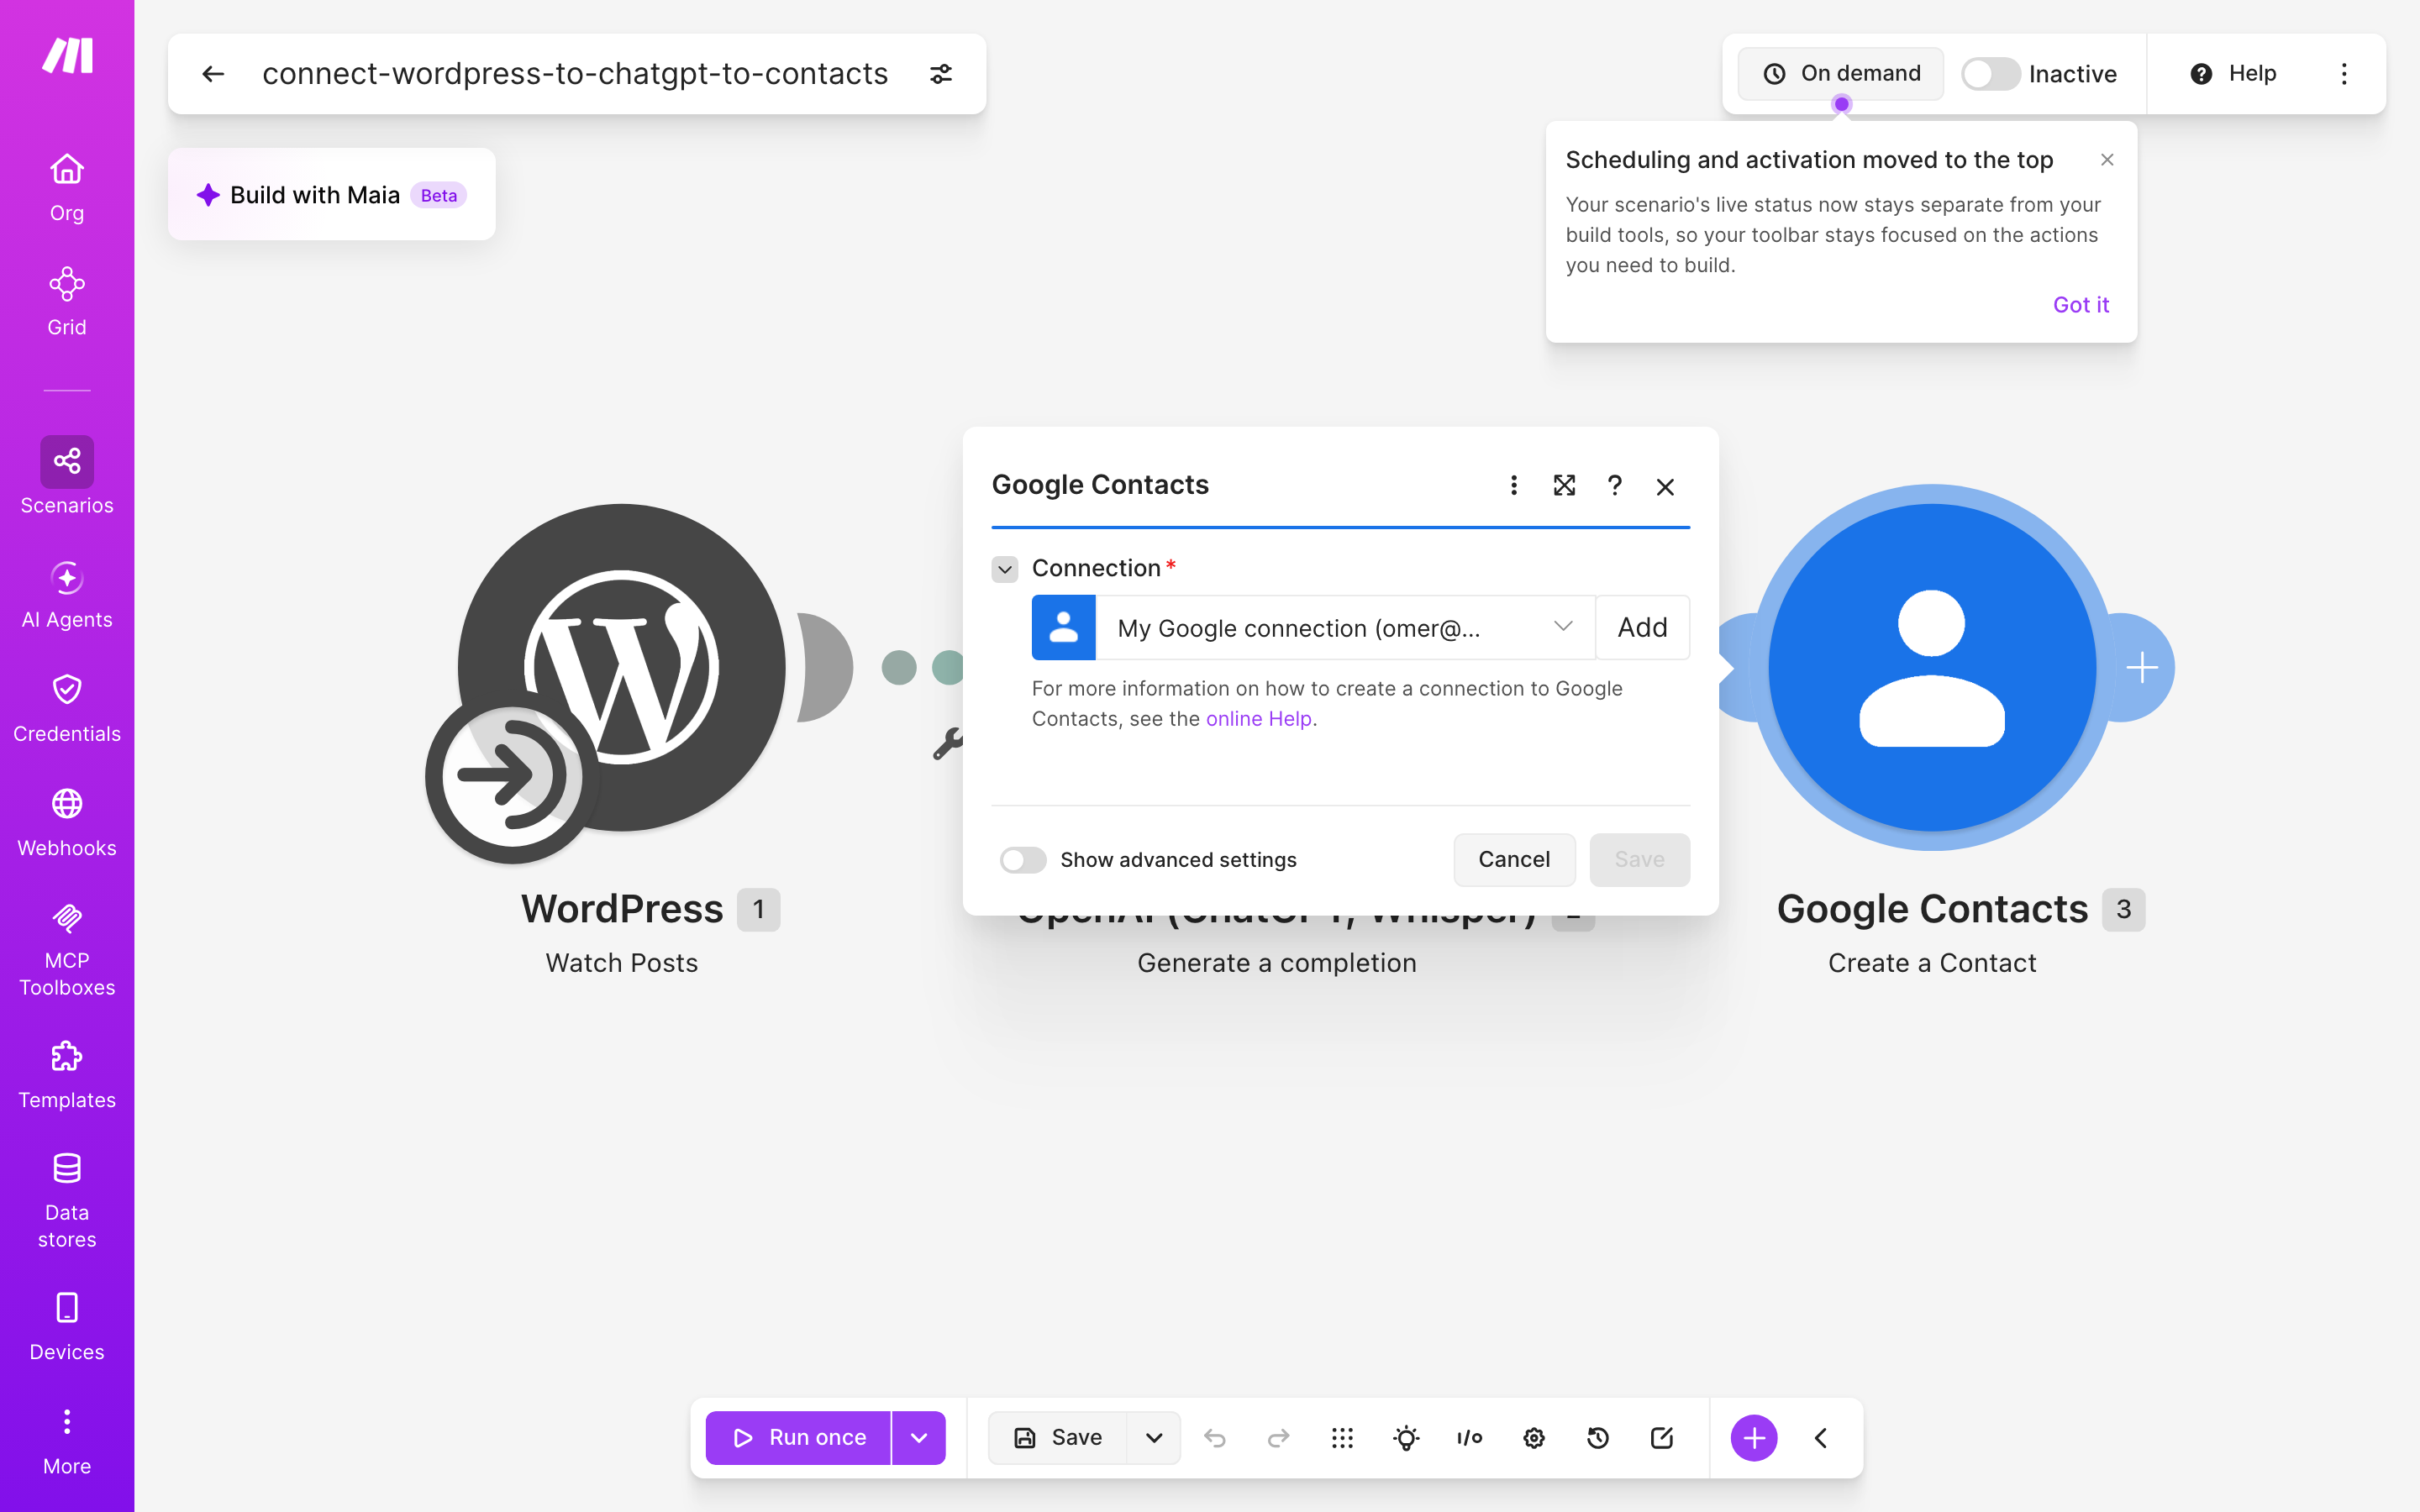Click the explain flow lightbulb icon
Viewport: 2420px width, 1512px height.
(1406, 1438)
